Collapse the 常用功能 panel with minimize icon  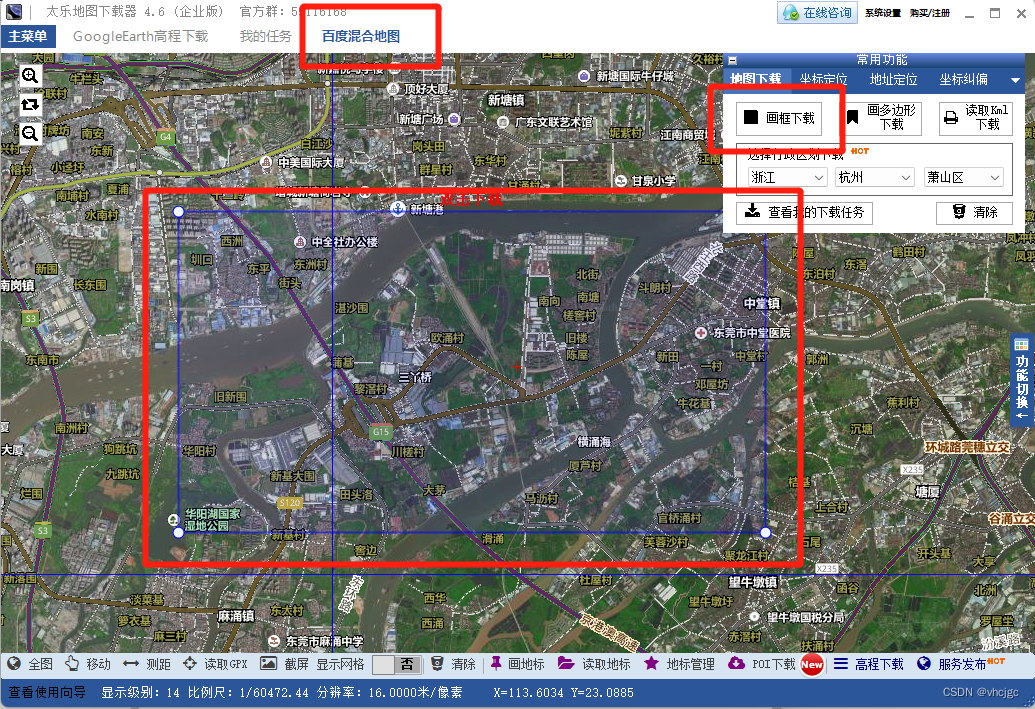[733, 58]
